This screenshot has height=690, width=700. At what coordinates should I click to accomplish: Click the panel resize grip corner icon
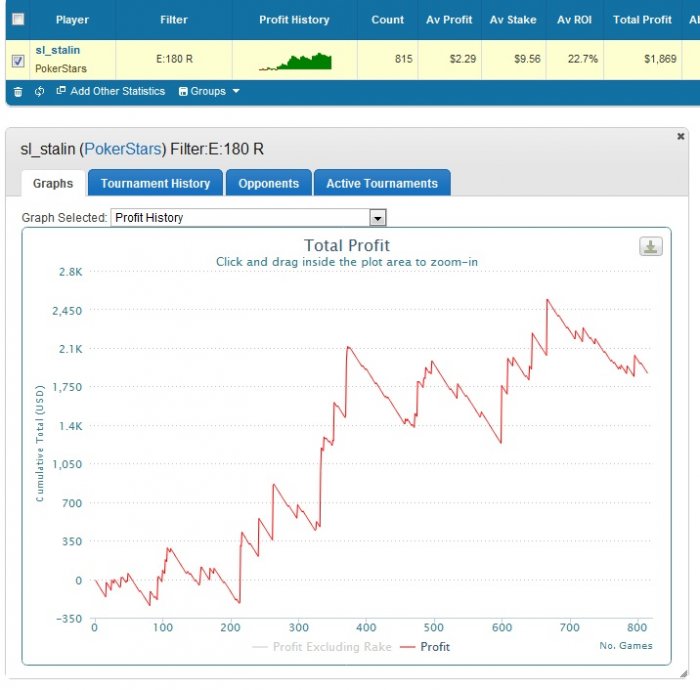click(683, 674)
